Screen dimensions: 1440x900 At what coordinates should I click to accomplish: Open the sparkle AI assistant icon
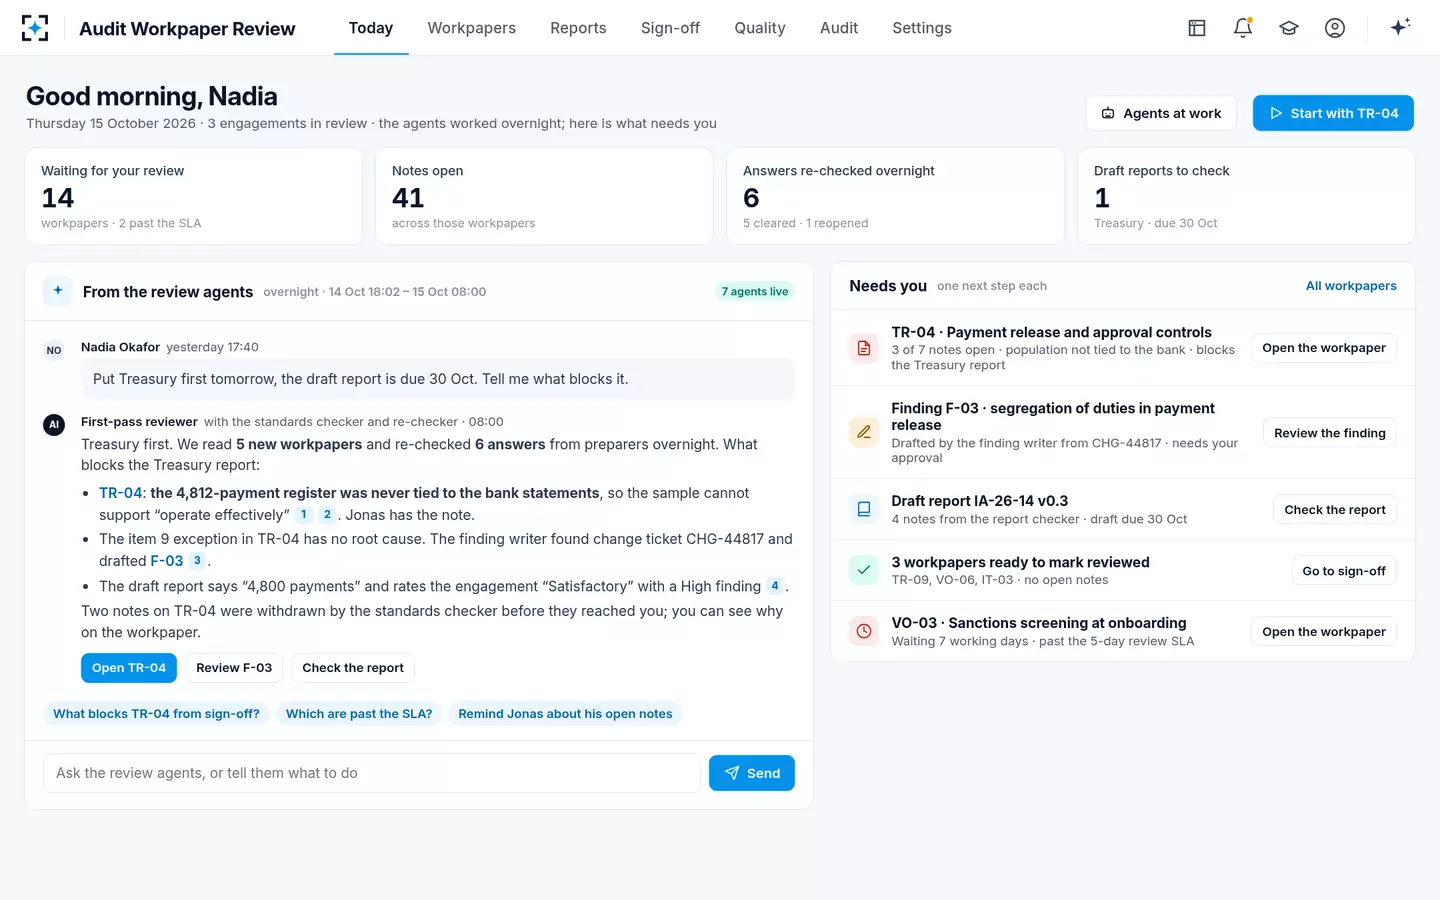(x=1400, y=27)
